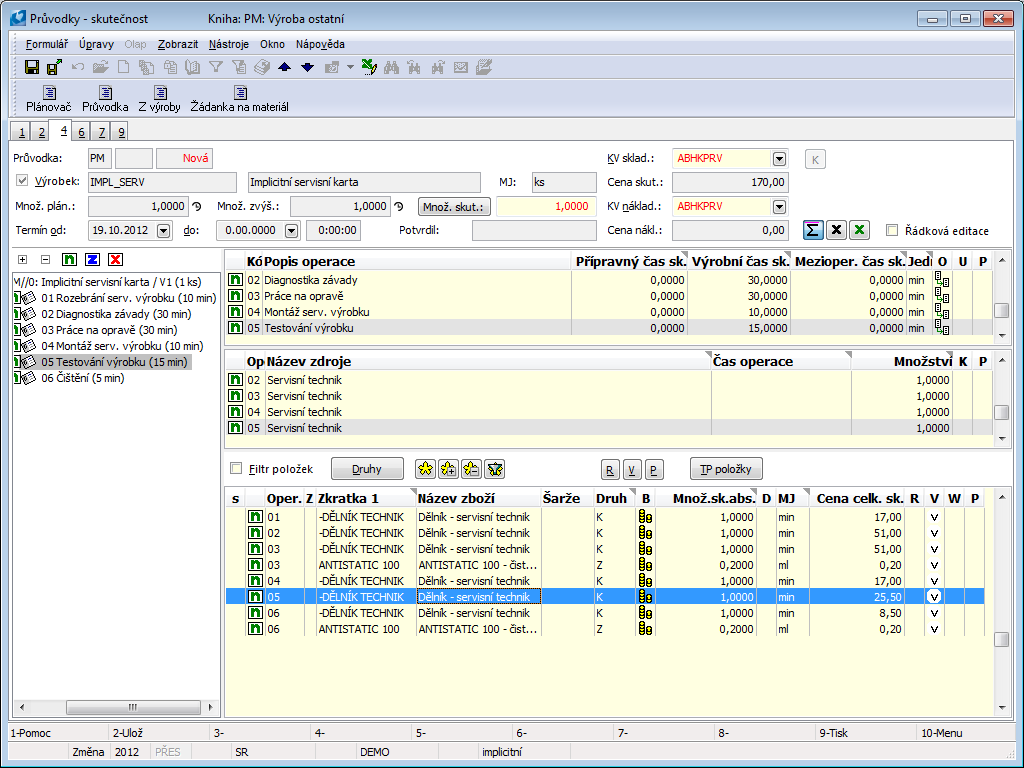This screenshot has width=1024, height=768.
Task: Click the blue Sigma sum icon
Action: [x=814, y=230]
